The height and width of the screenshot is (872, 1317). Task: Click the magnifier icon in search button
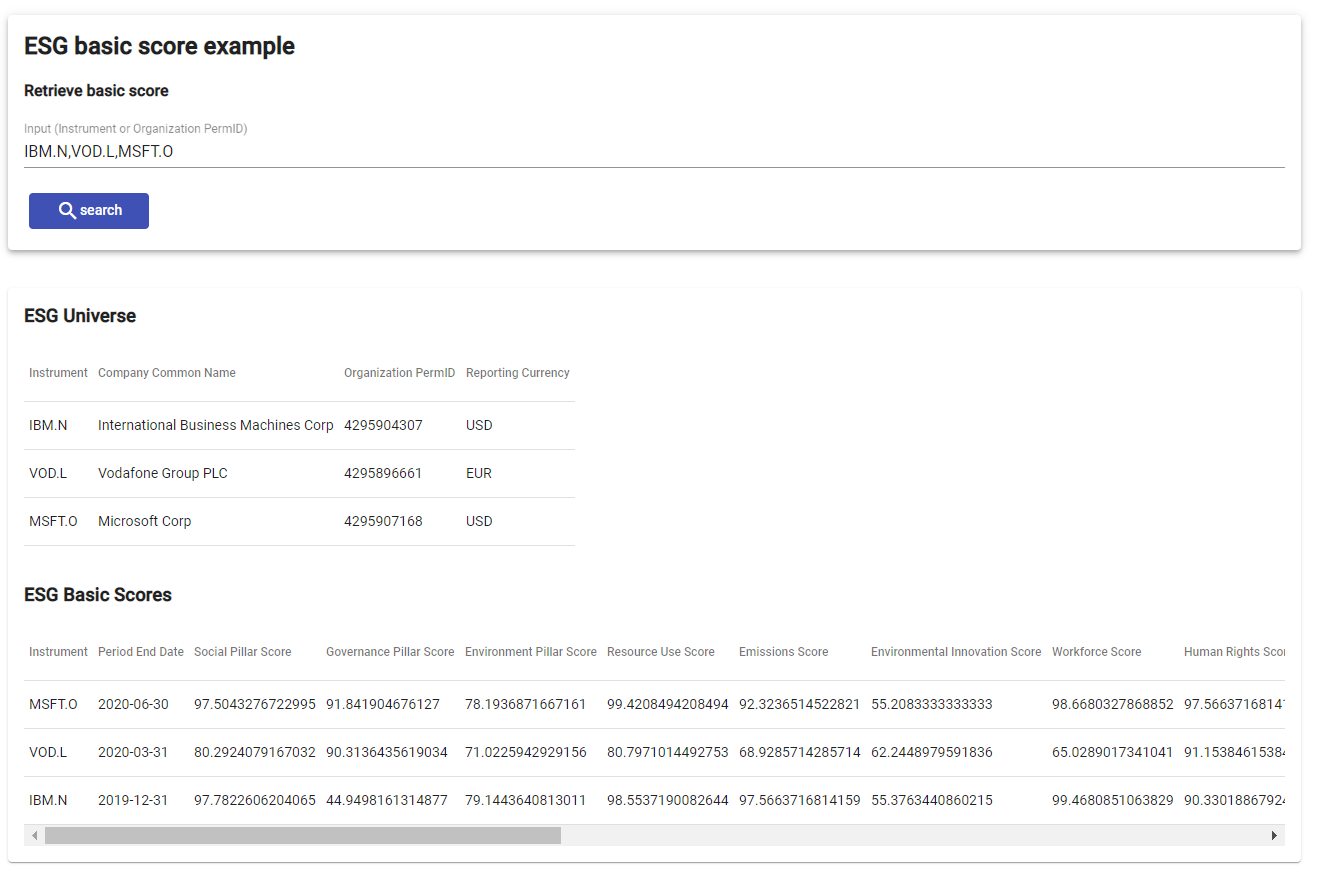[67, 211]
